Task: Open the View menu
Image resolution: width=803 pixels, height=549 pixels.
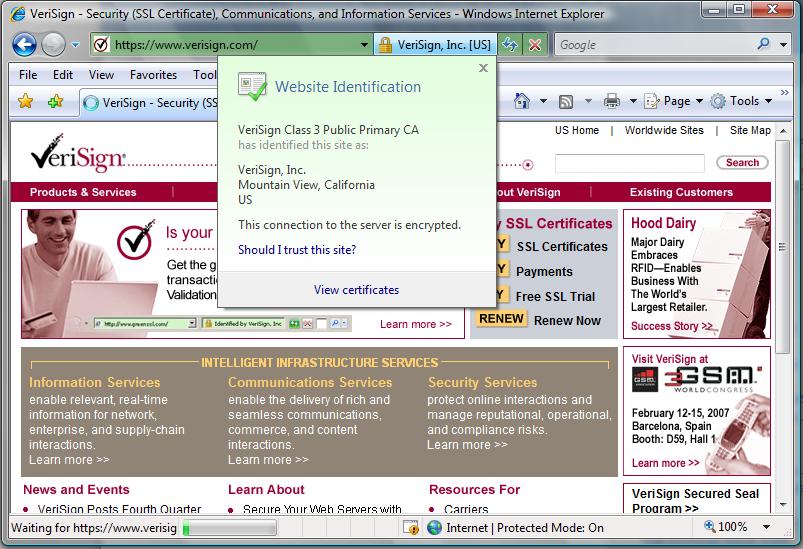Action: point(101,75)
